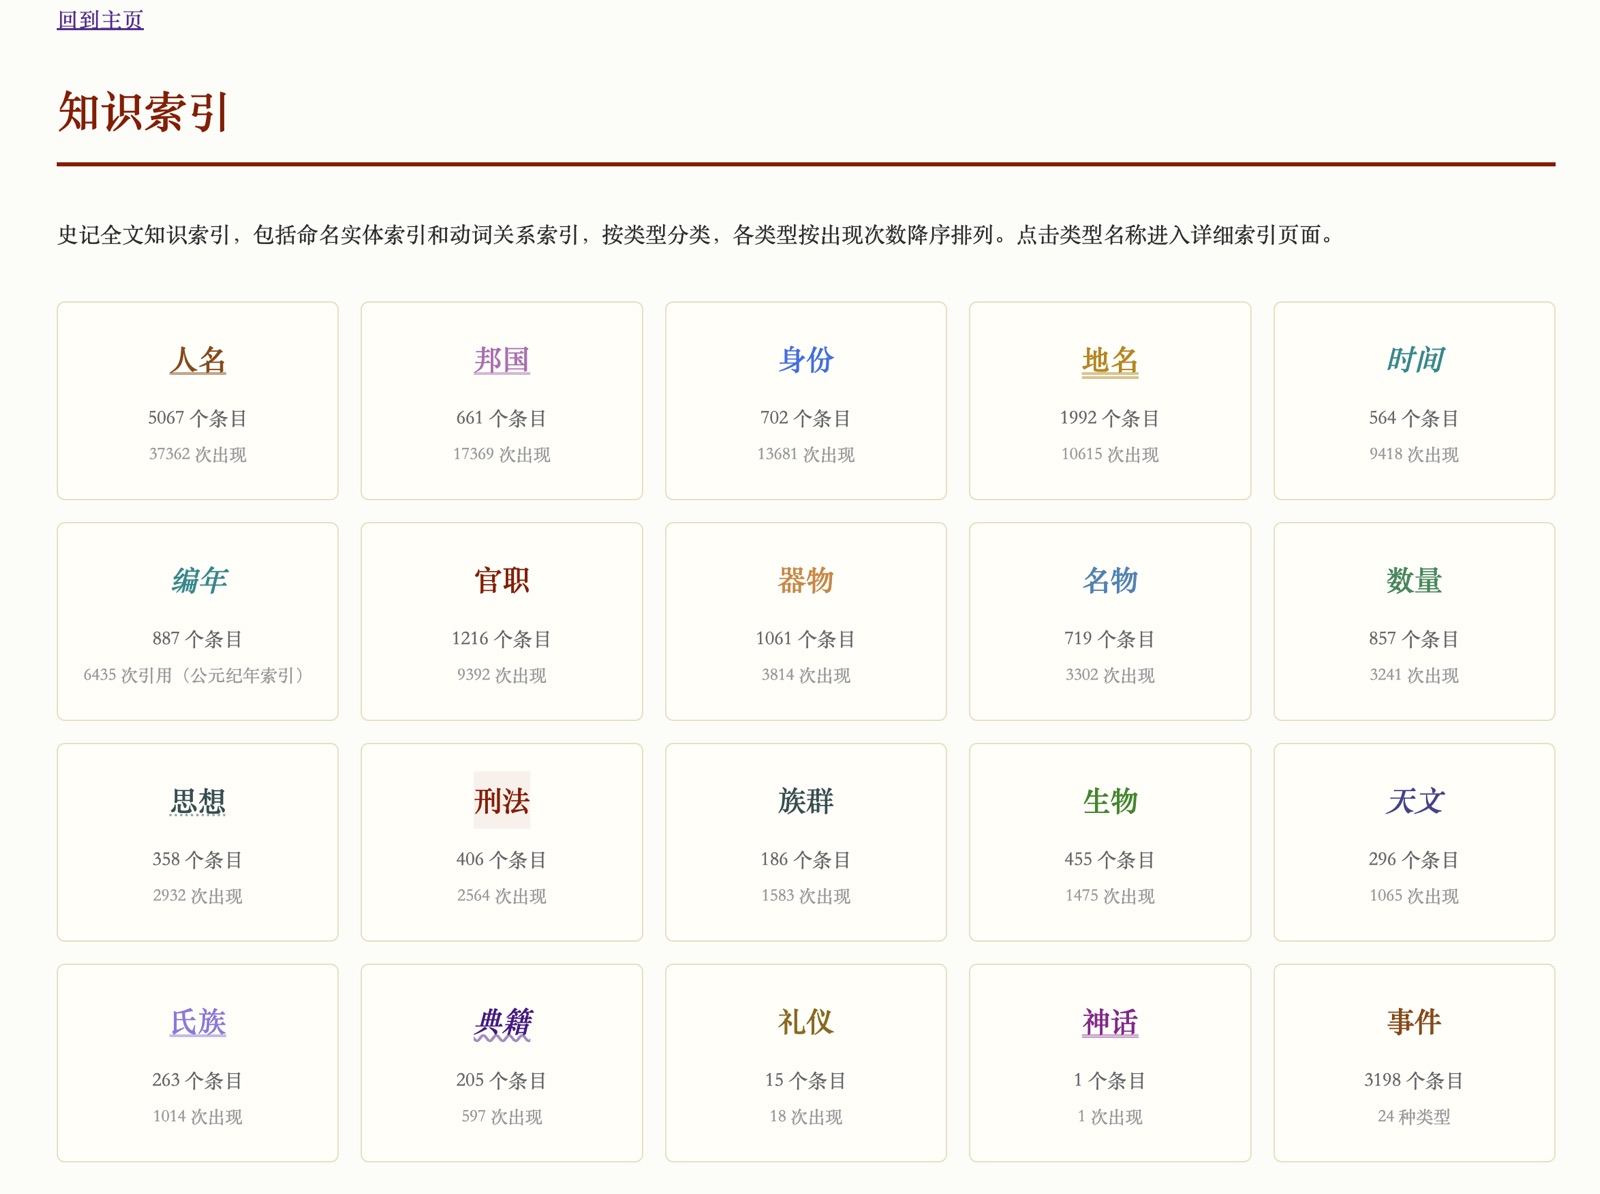
Task: Click the '597 次出现' count text
Action: click(x=502, y=1117)
